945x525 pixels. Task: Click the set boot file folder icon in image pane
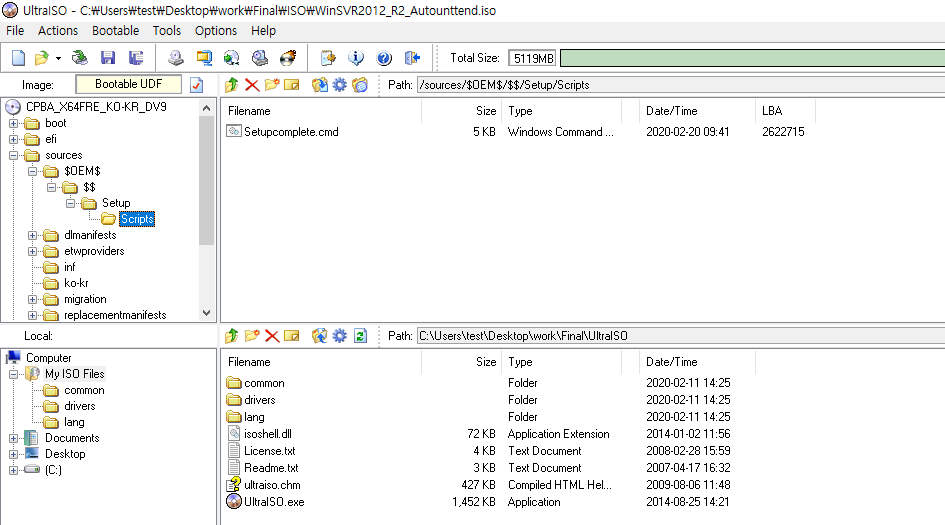pyautogui.click(x=360, y=85)
